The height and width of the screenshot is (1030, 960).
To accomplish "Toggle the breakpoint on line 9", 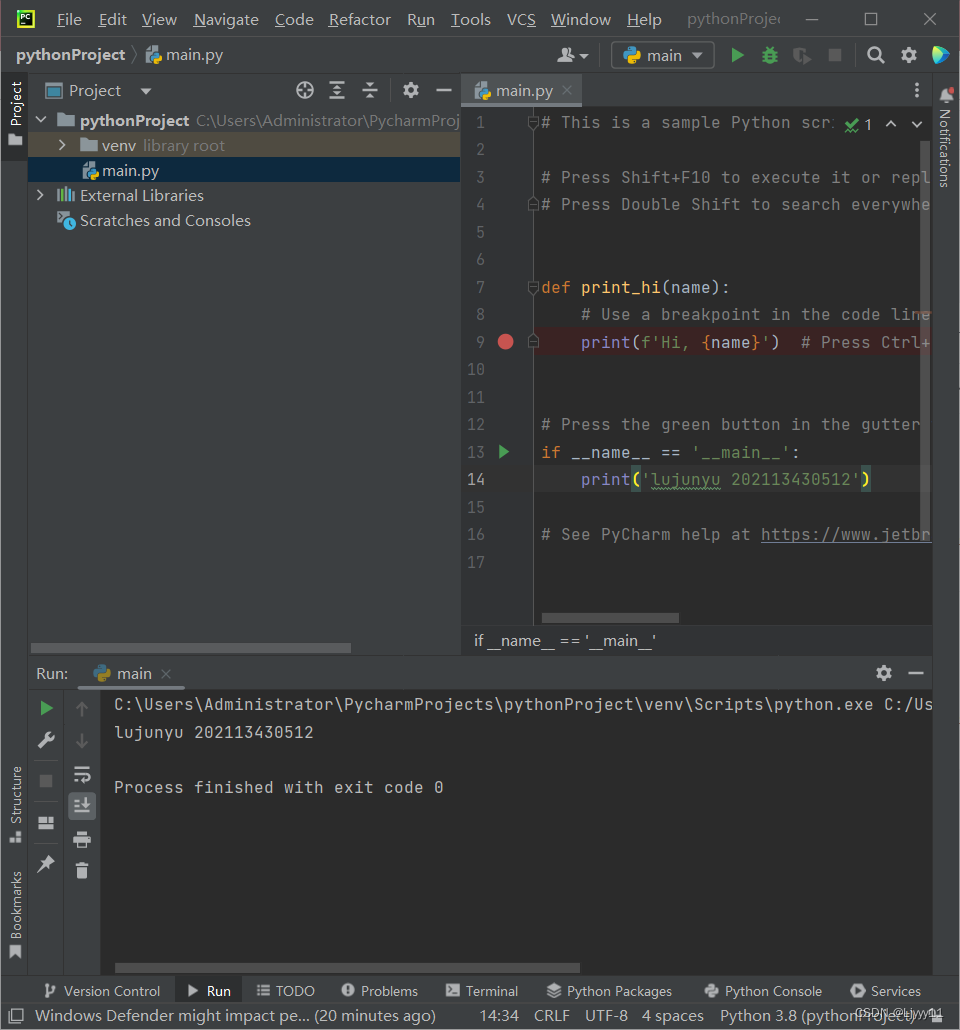I will click(505, 342).
